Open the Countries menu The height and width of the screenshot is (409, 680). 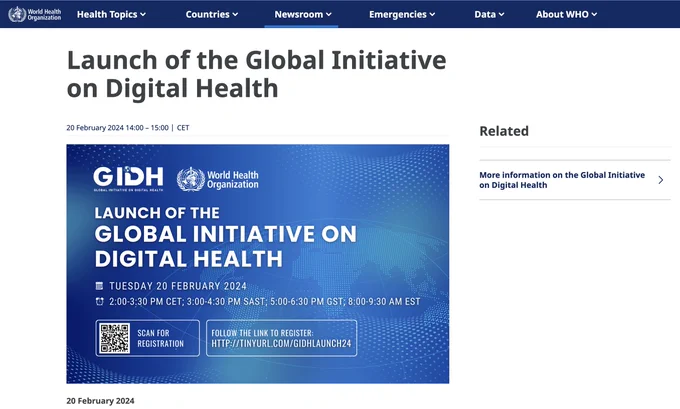pyautogui.click(x=212, y=14)
